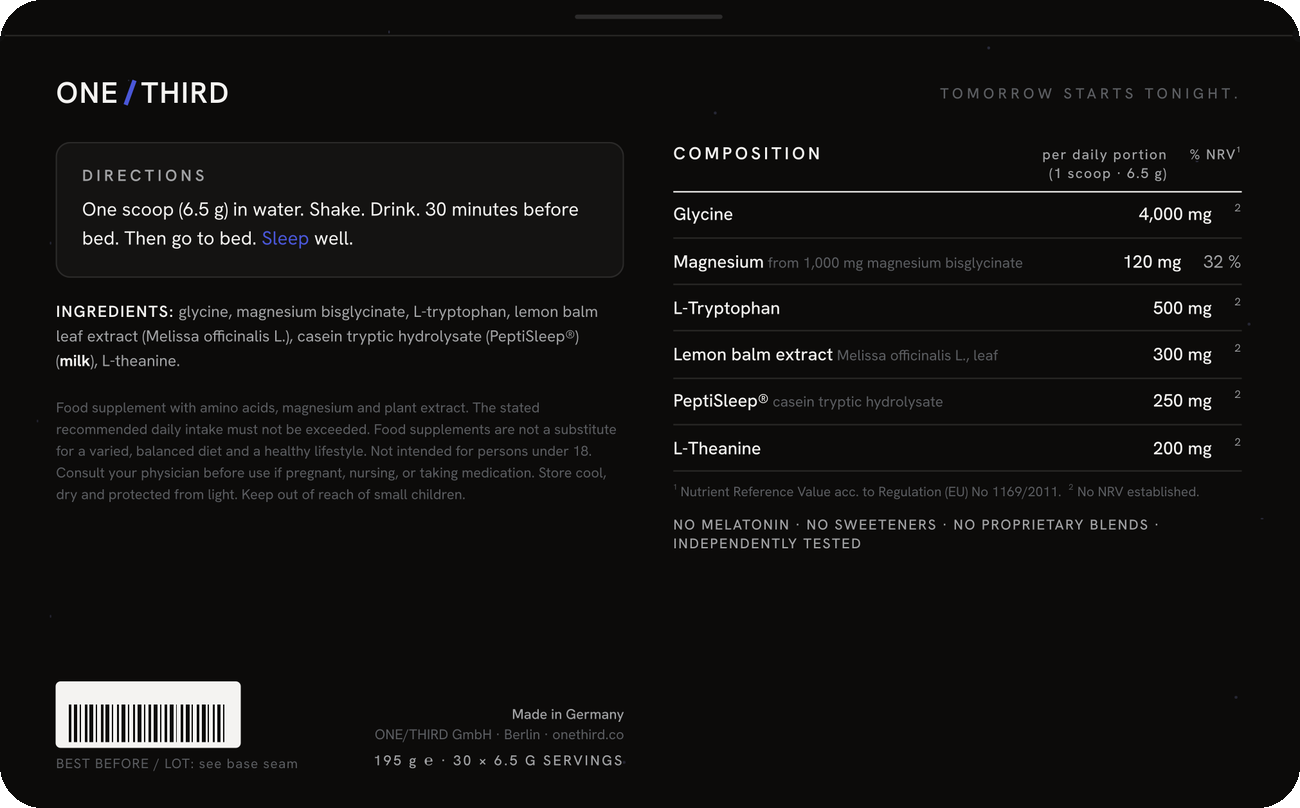The height and width of the screenshot is (808, 1300).
Task: Click the 'ONE/THIRD GmbH' company name
Action: click(x=433, y=735)
